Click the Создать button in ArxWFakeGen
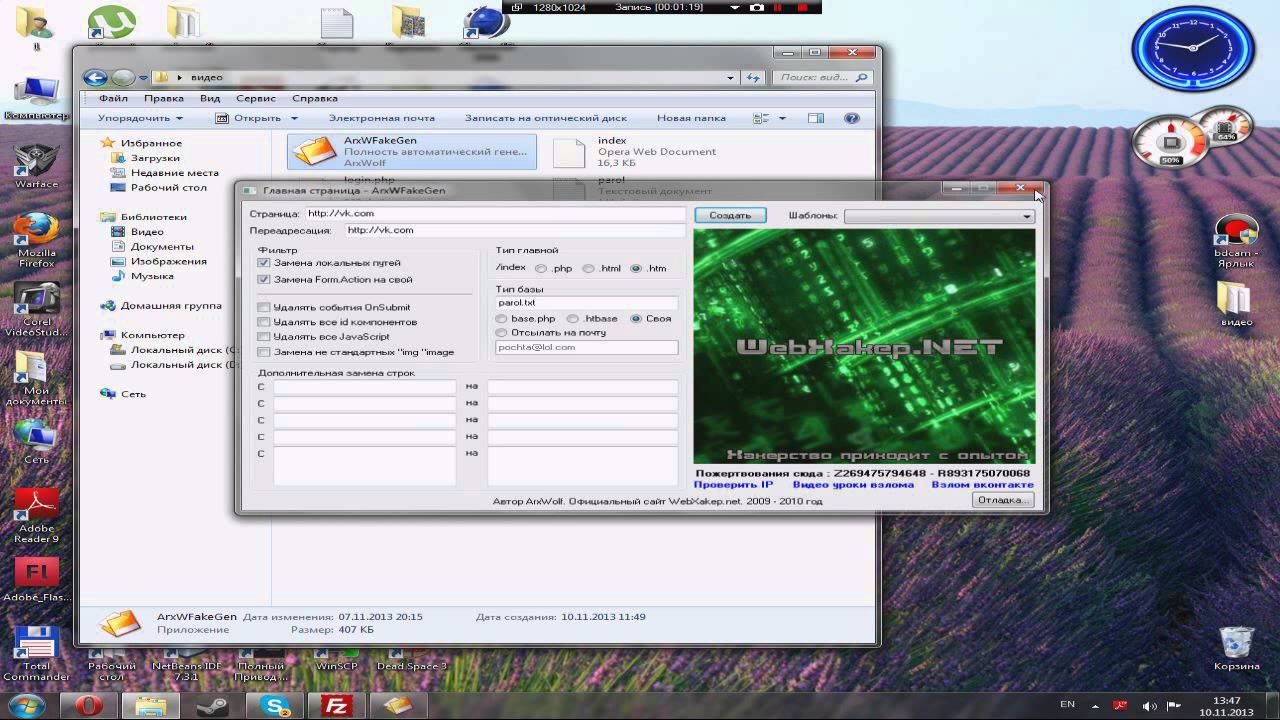Viewport: 1280px width, 720px height. click(730, 215)
